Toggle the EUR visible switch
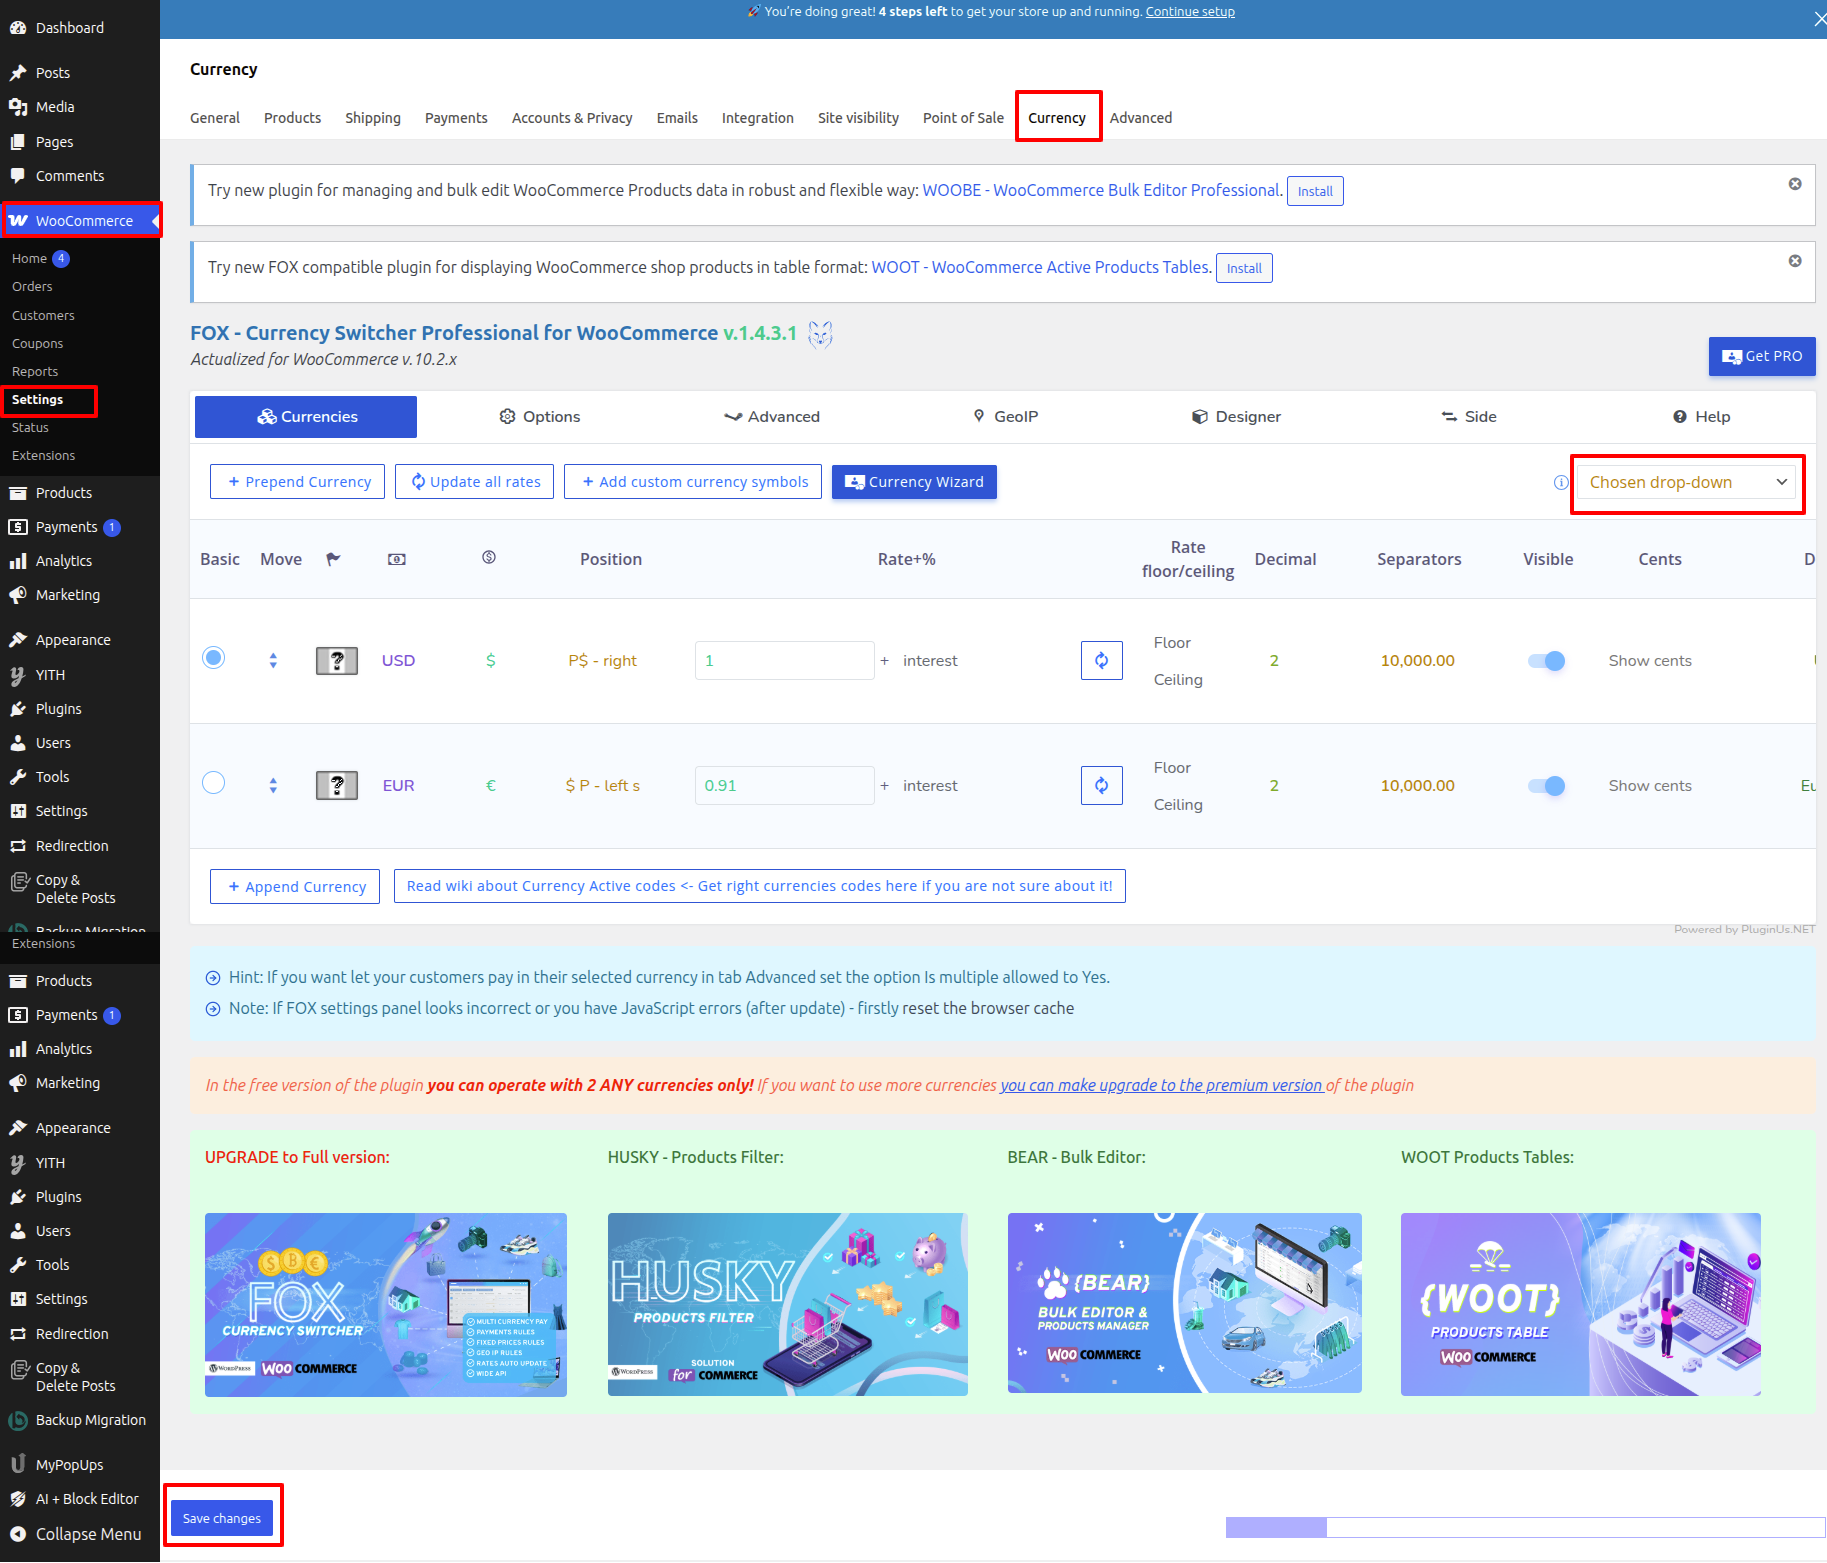1827x1563 pixels. pos(1546,785)
